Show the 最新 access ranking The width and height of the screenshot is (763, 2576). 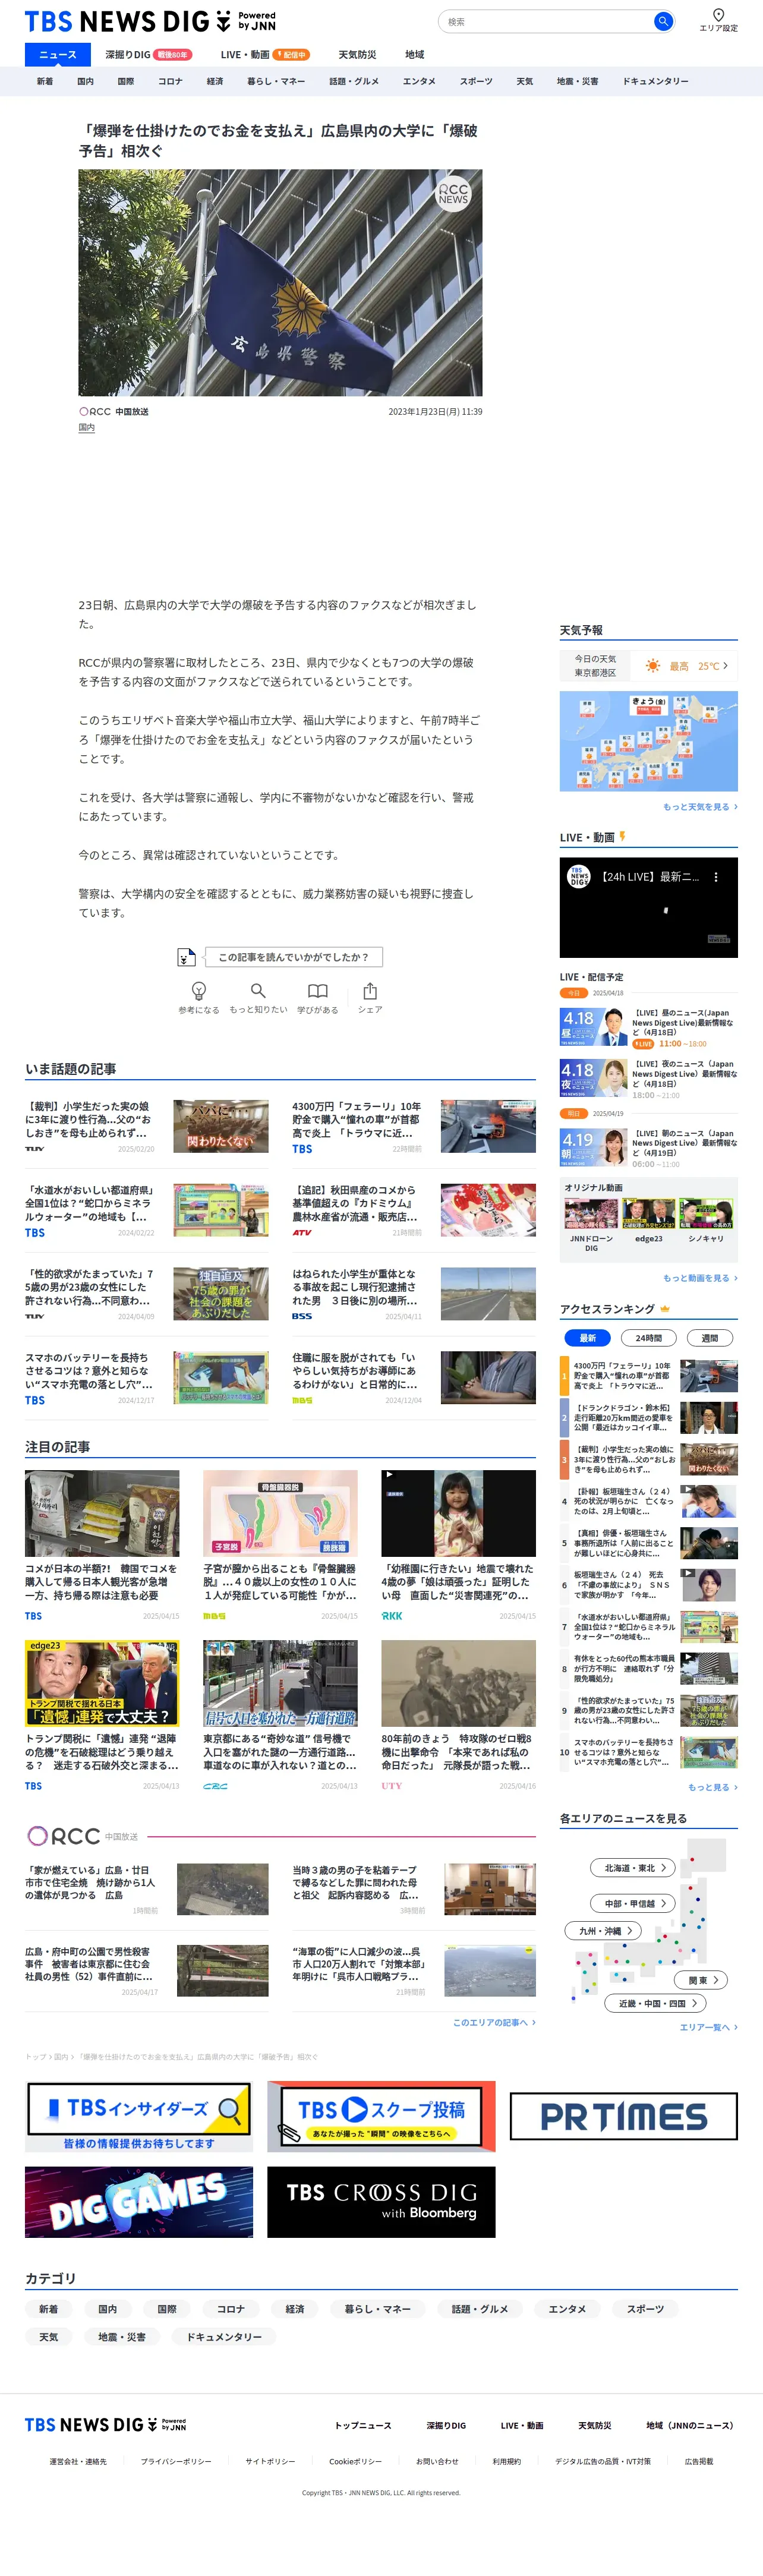(x=587, y=1338)
